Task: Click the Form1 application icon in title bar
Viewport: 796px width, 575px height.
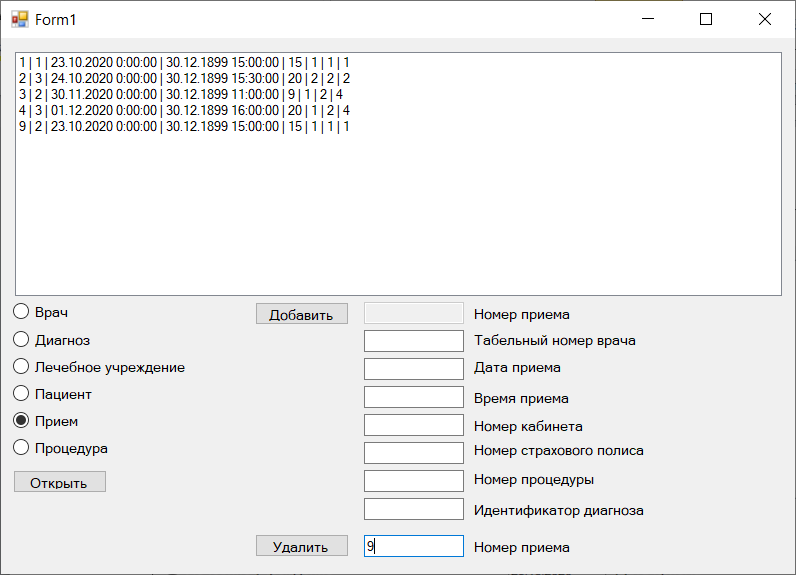Action: pyautogui.click(x=20, y=19)
